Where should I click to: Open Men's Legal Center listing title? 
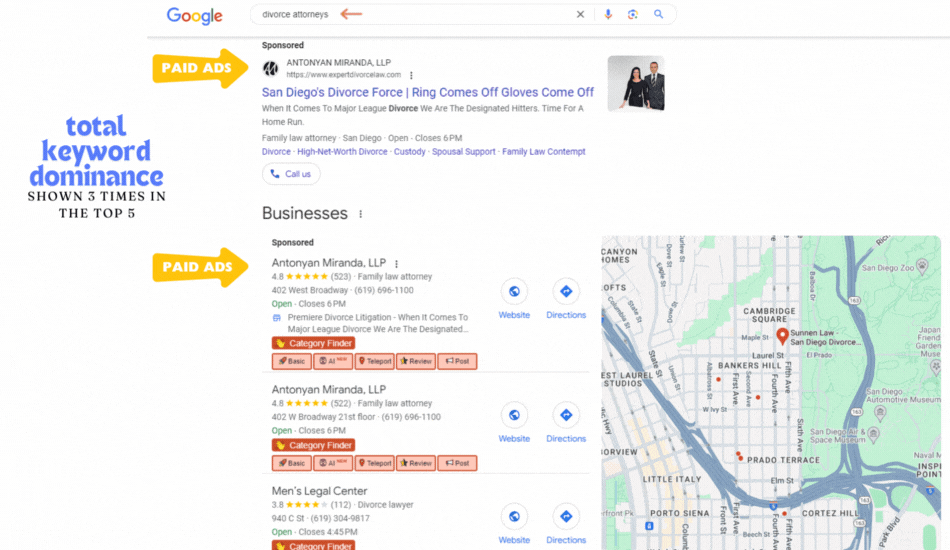tap(319, 491)
